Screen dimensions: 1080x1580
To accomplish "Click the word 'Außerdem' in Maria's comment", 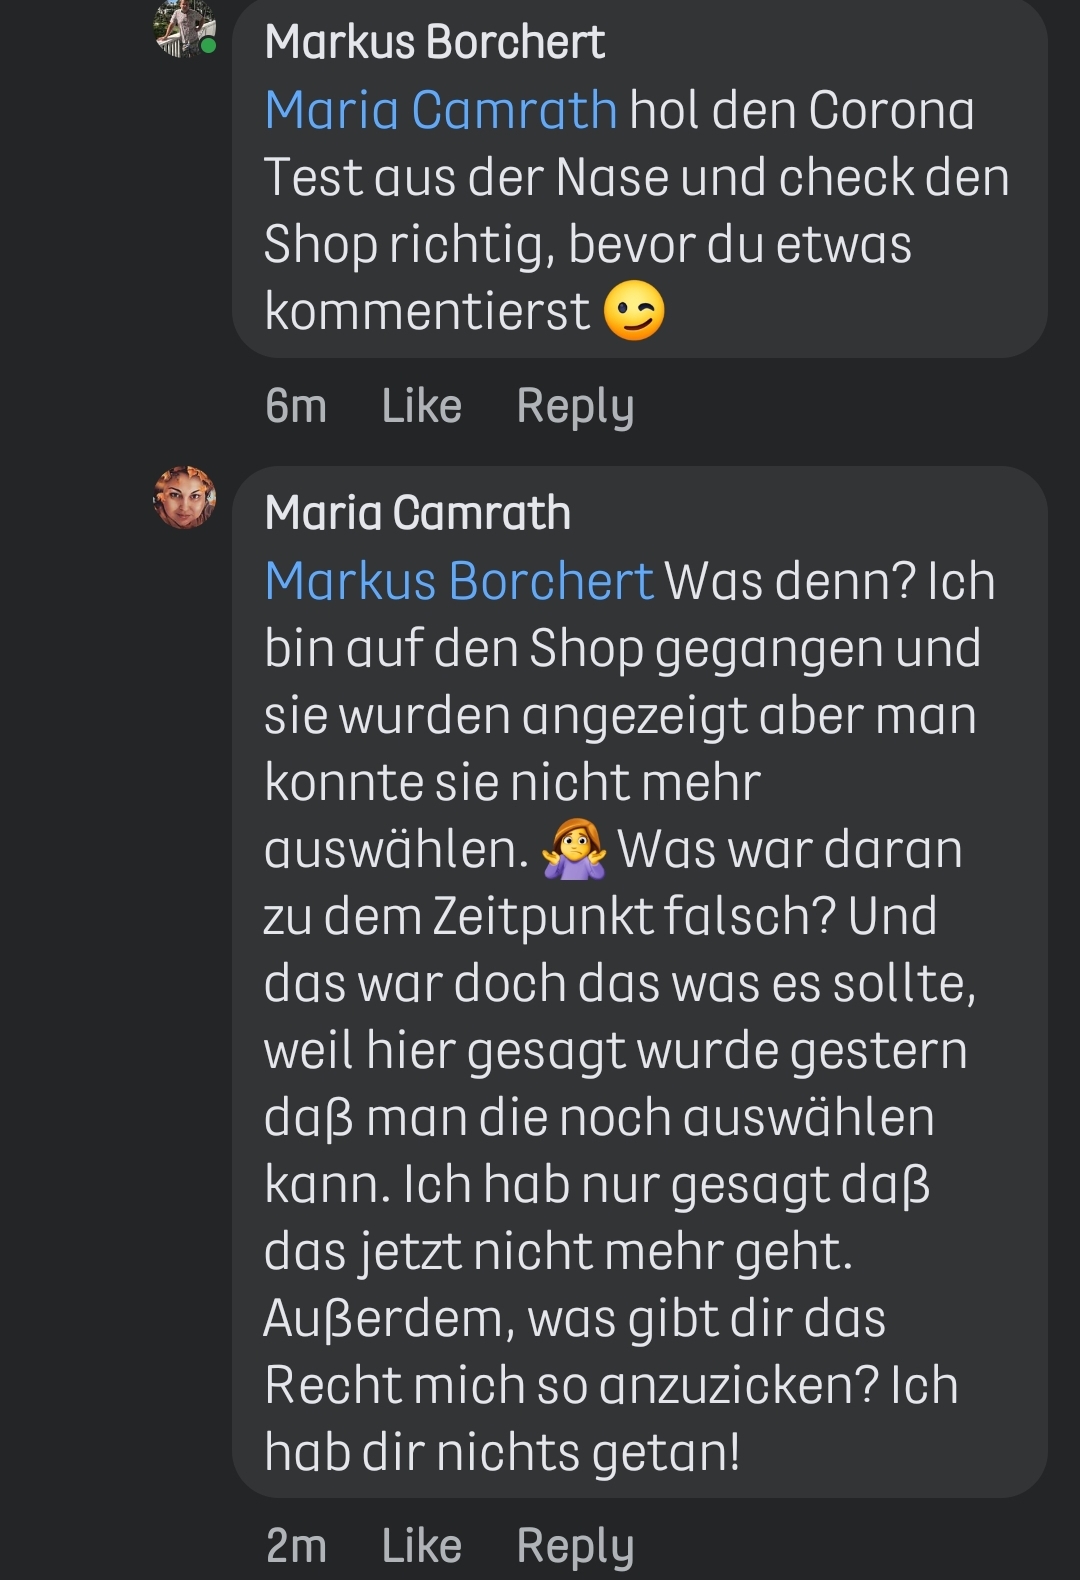I will [x=389, y=1318].
